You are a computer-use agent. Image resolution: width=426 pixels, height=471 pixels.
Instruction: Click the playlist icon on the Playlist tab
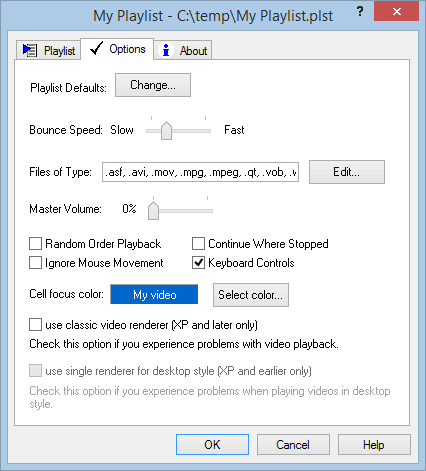coord(30,50)
